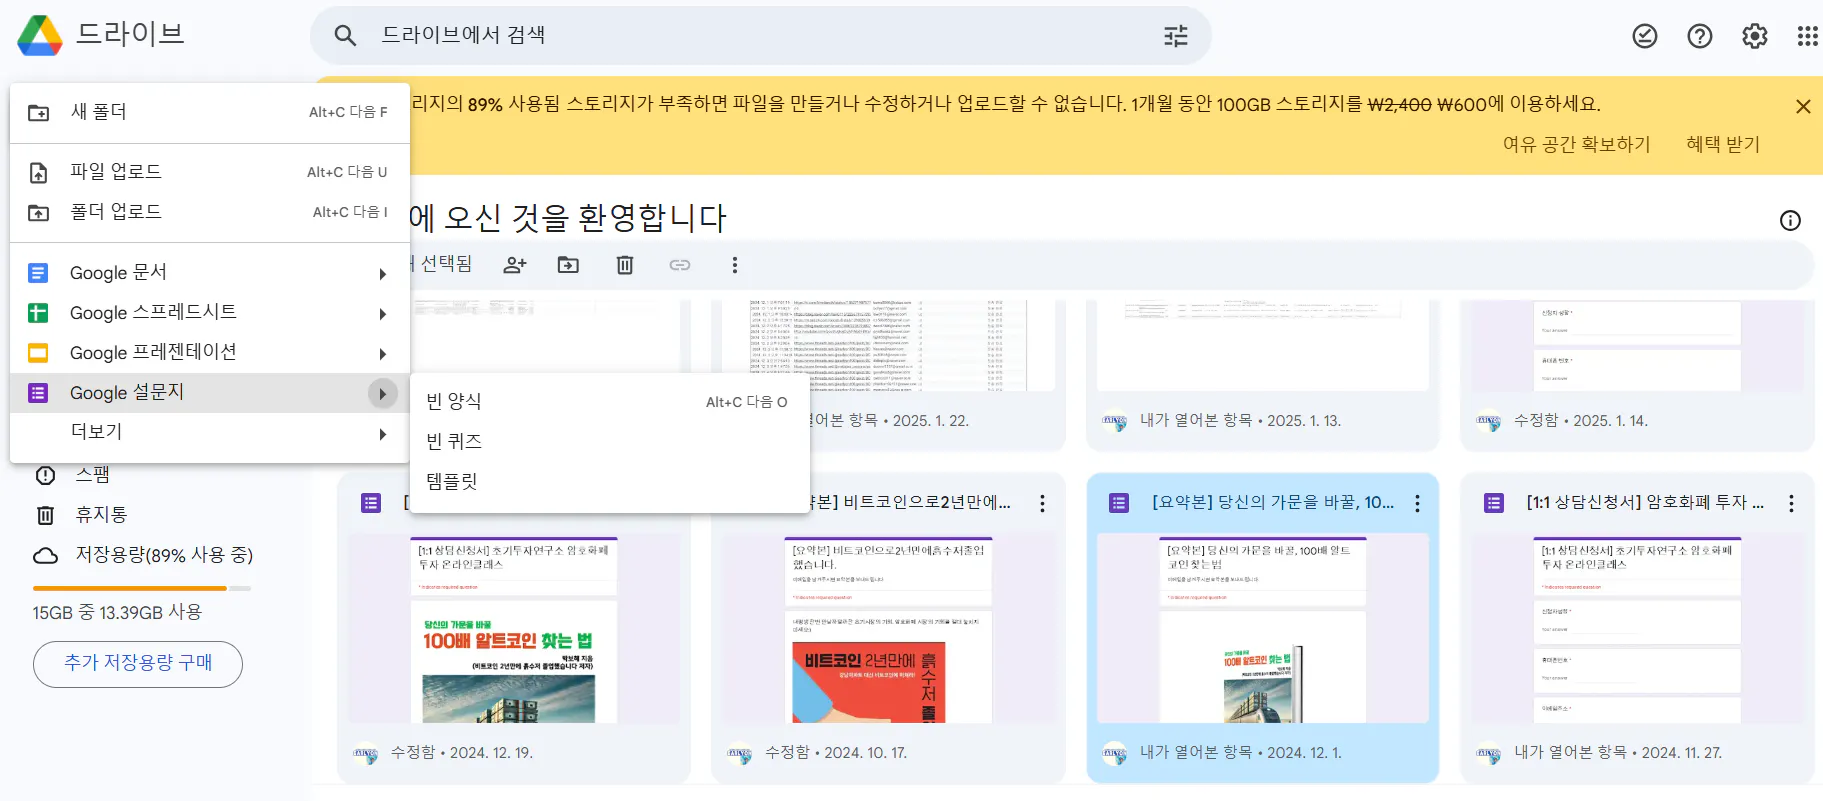Click the copy link toolbar icon

pos(680,265)
